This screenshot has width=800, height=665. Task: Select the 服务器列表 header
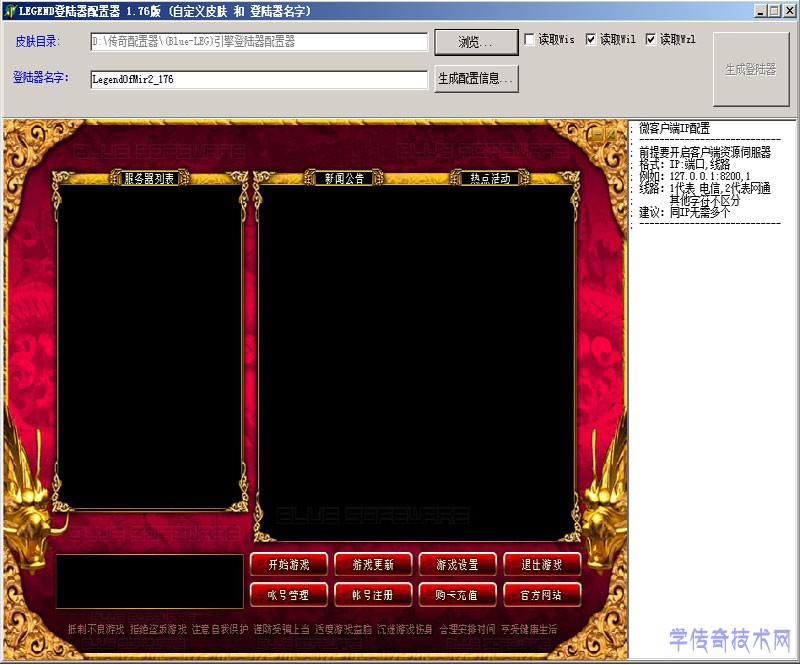(150, 179)
